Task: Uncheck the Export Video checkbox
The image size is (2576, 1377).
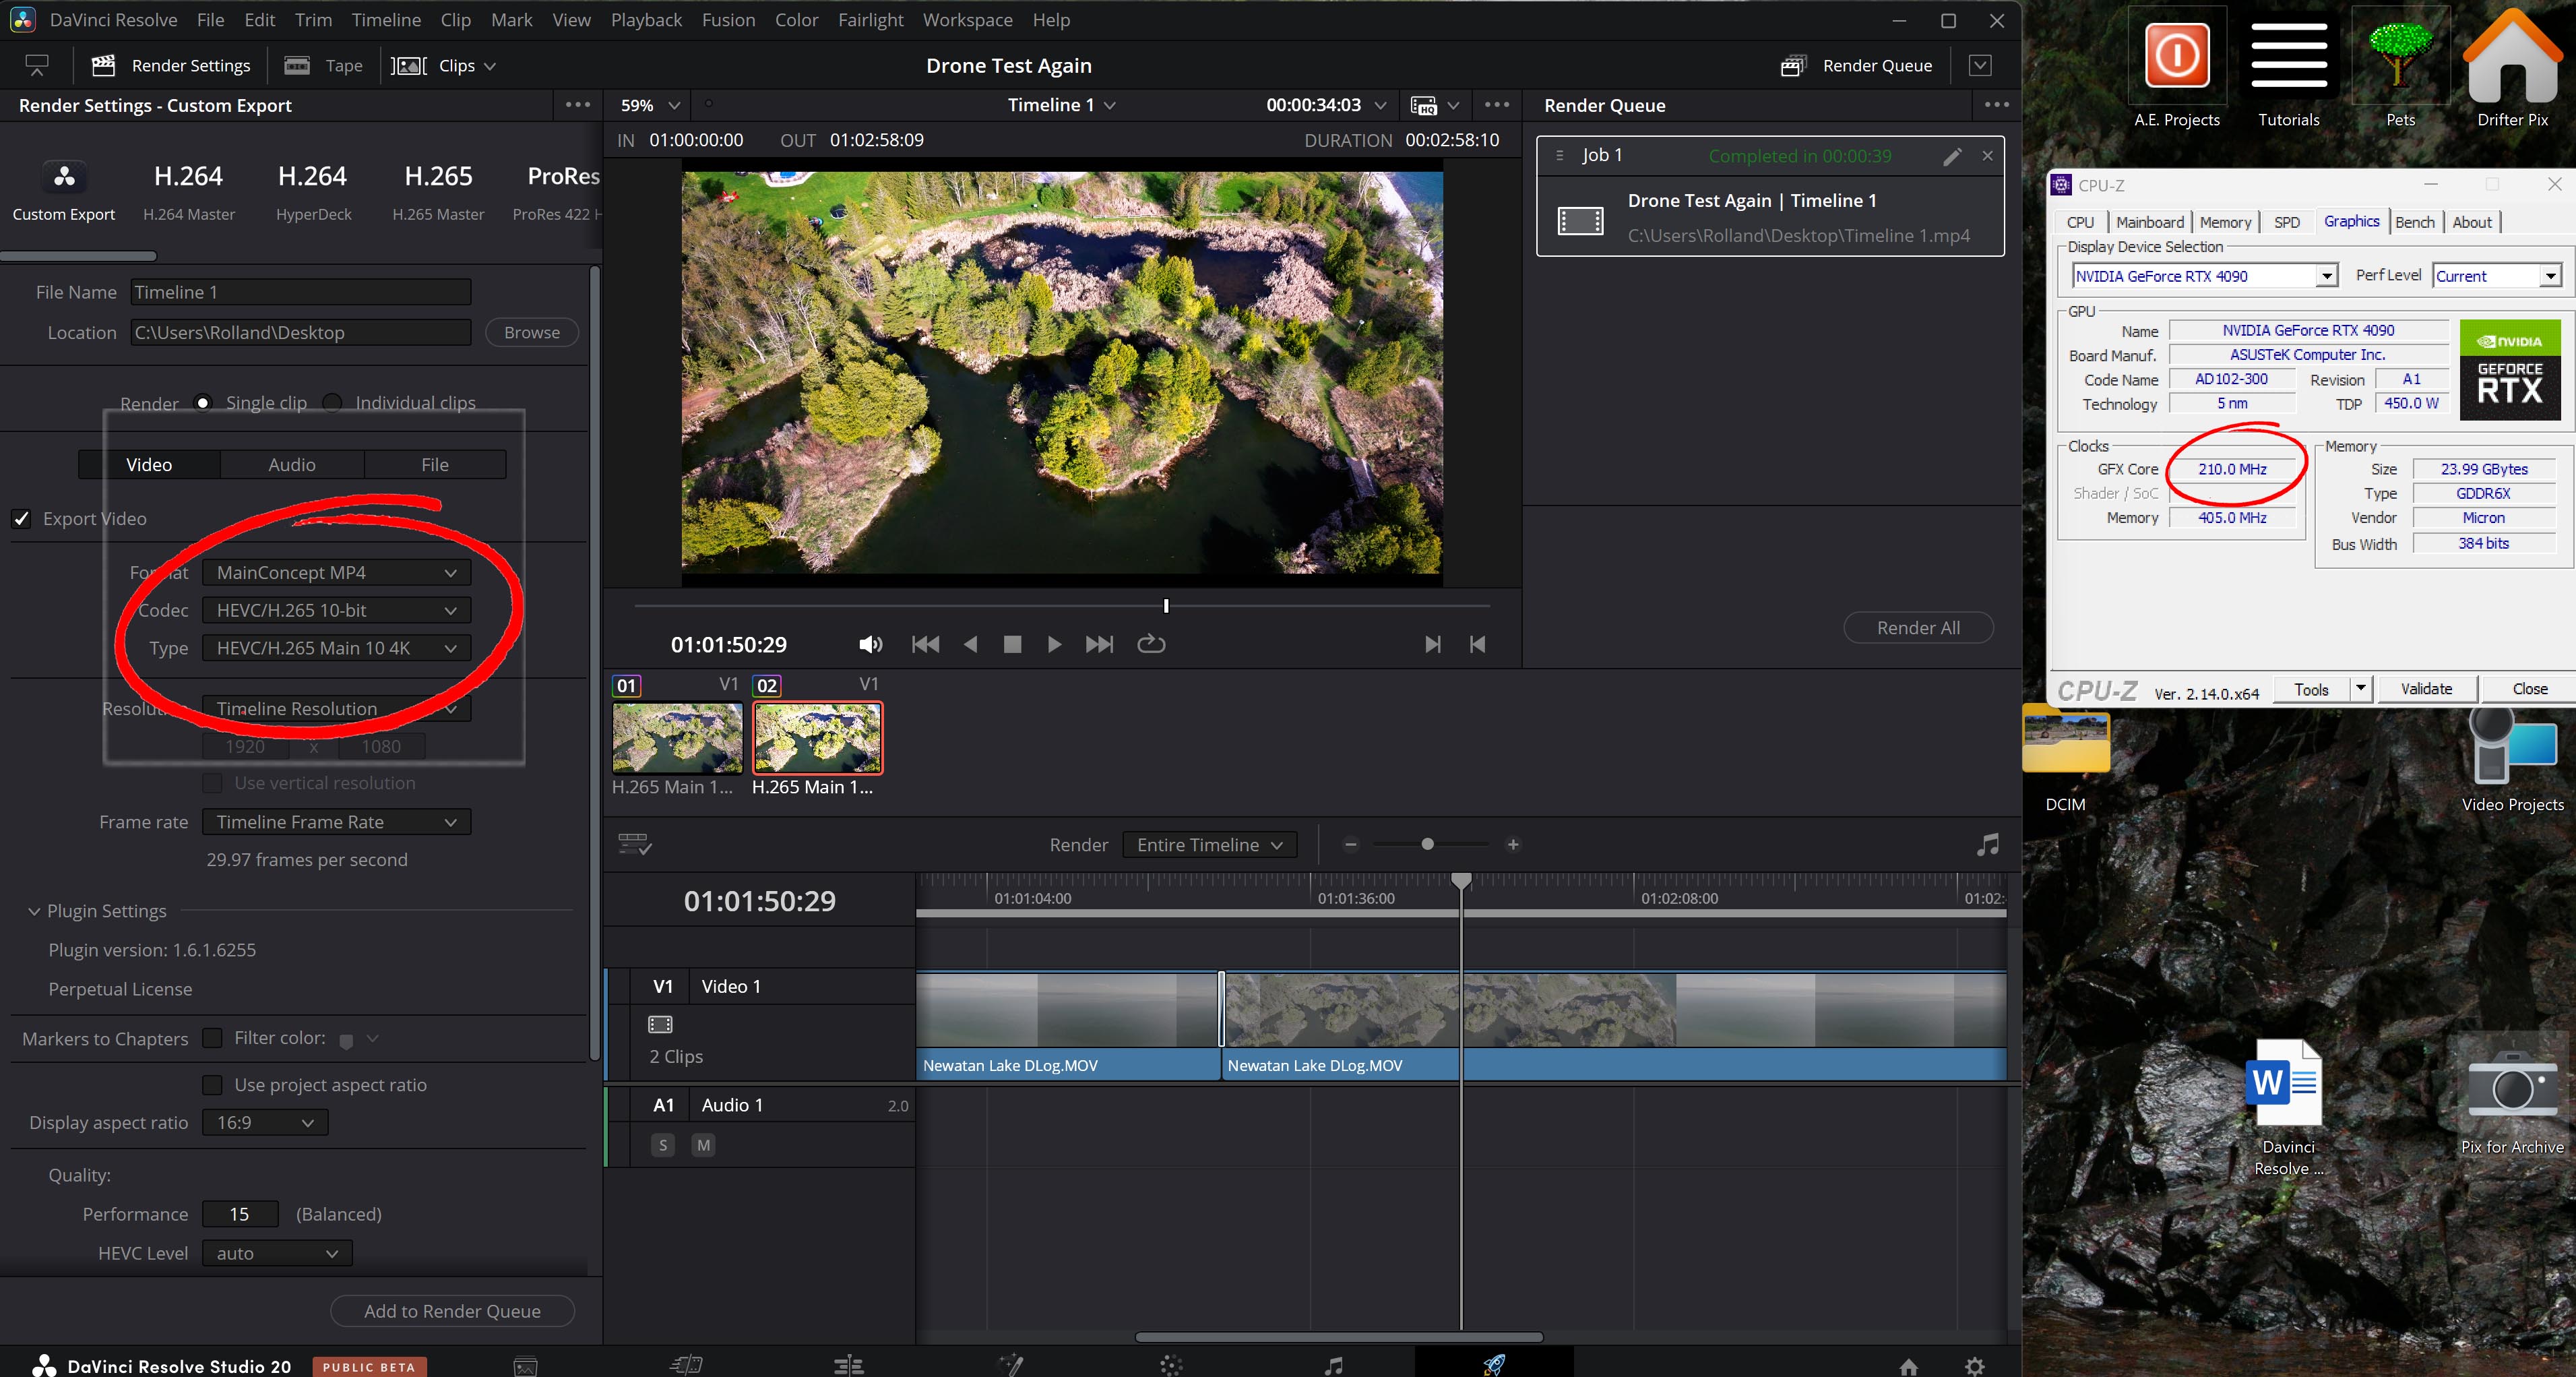Action: pyautogui.click(x=21, y=519)
